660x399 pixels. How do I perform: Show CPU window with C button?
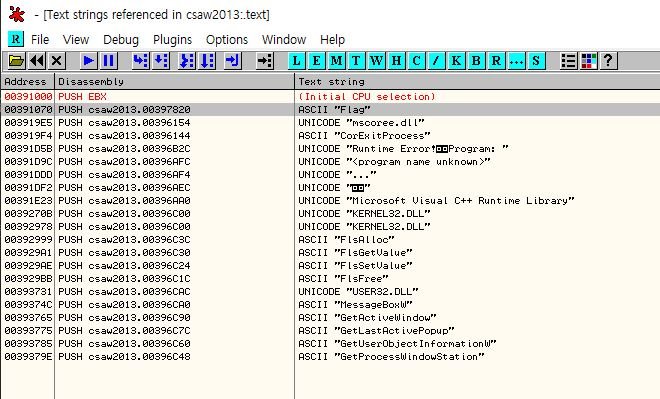click(416, 61)
